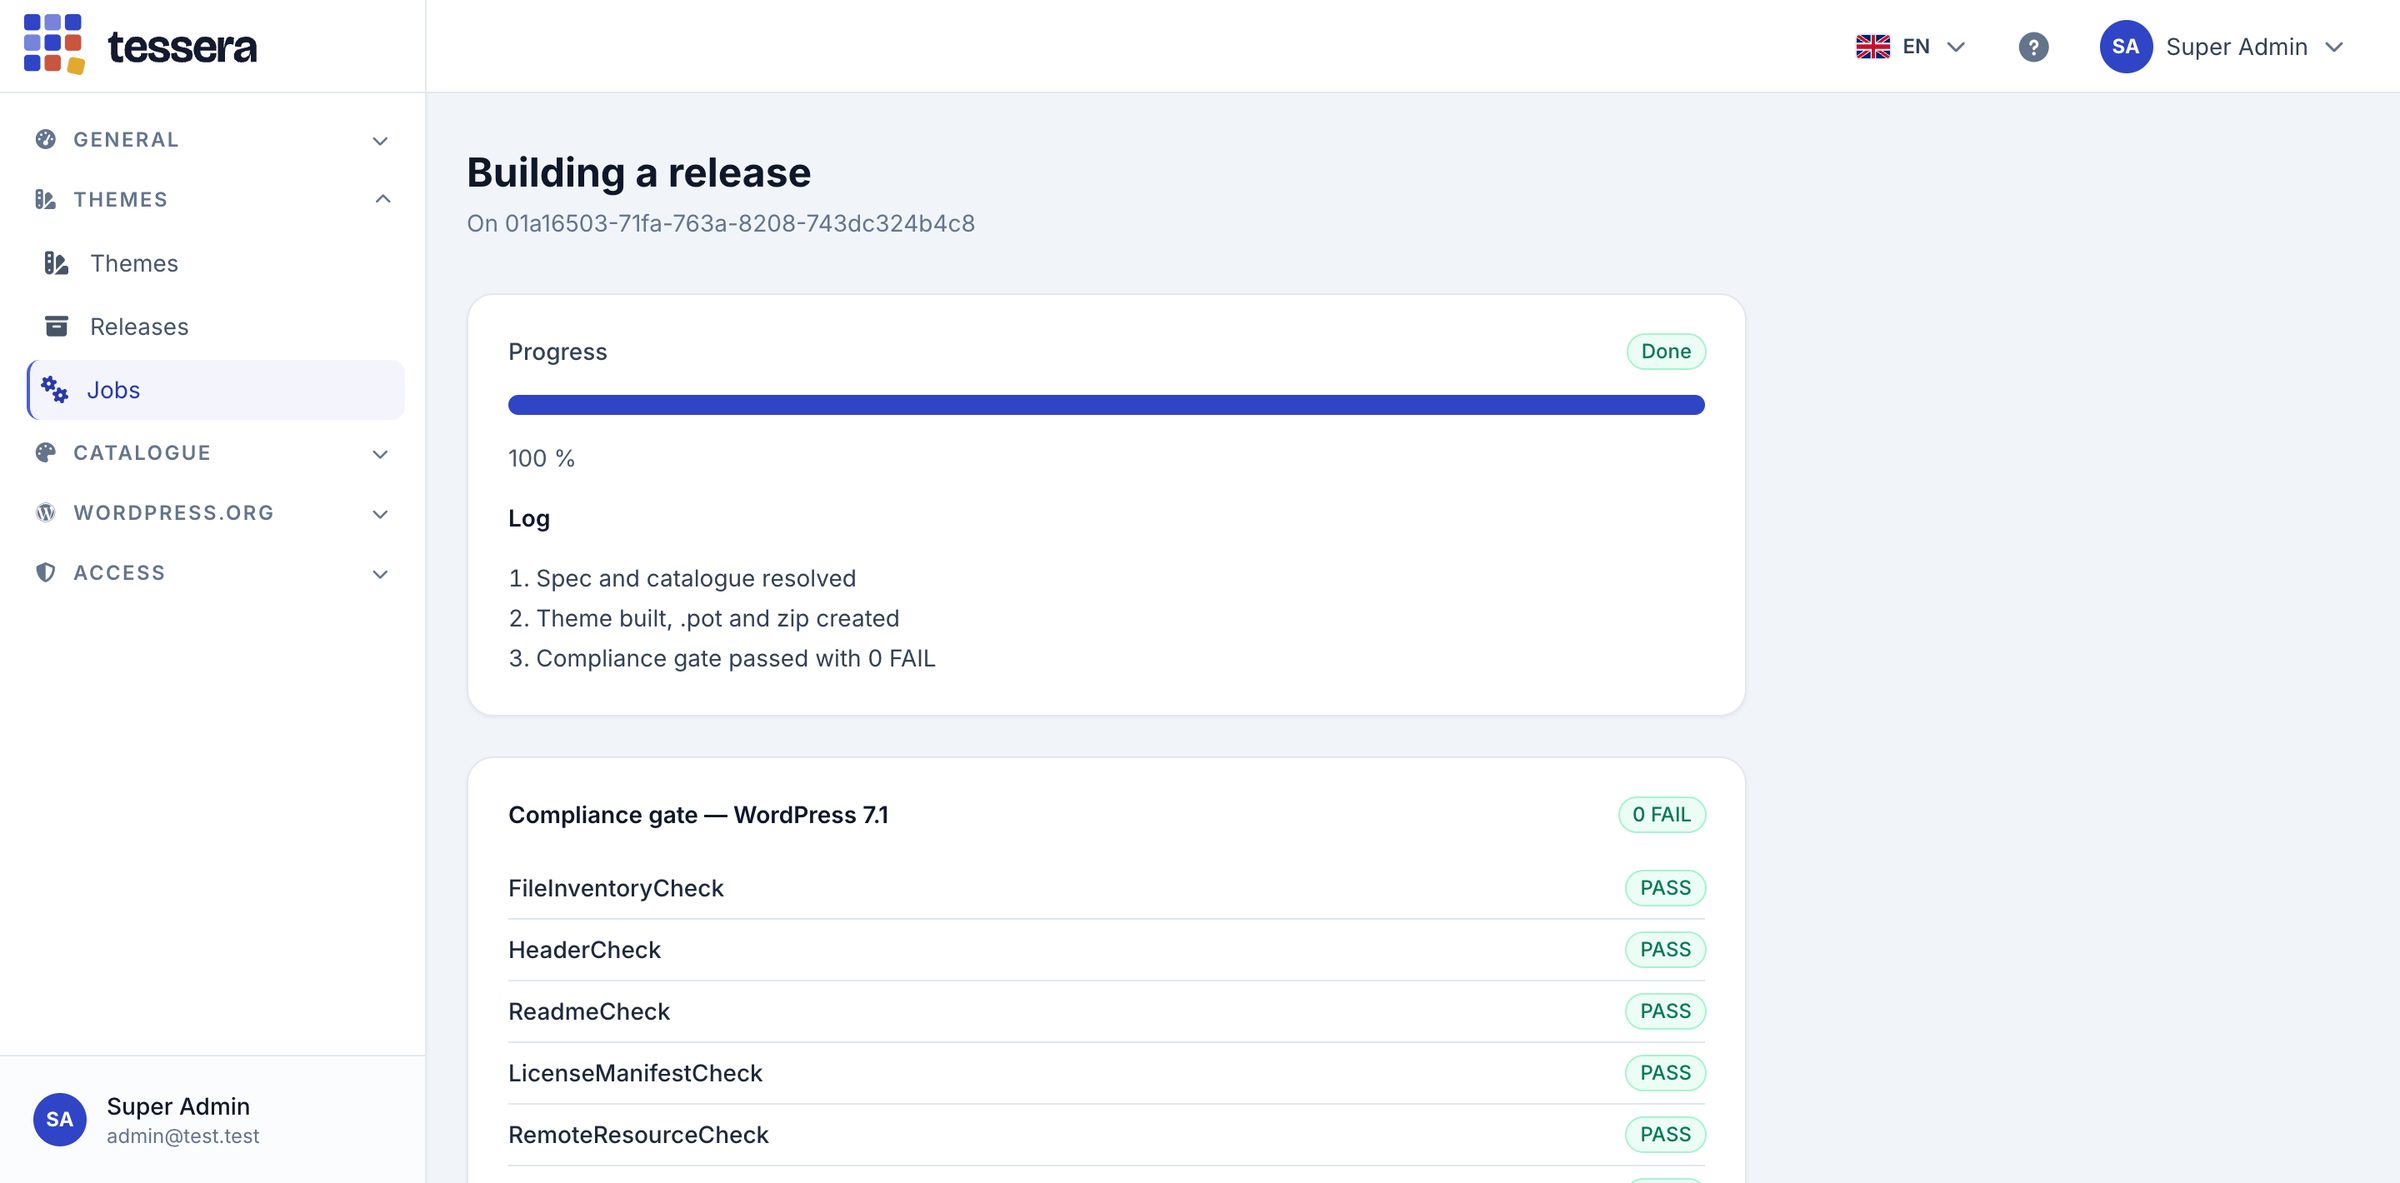This screenshot has height=1183, width=2400.
Task: Collapse the Themes section chevron
Action: (382, 199)
